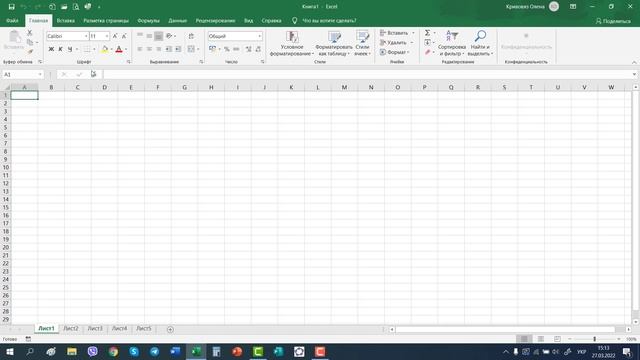Switch to Normal view in status bar

click(524, 339)
